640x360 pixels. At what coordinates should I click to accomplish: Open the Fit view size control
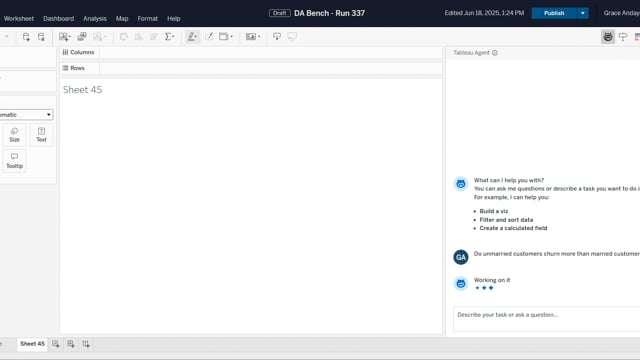[226, 37]
